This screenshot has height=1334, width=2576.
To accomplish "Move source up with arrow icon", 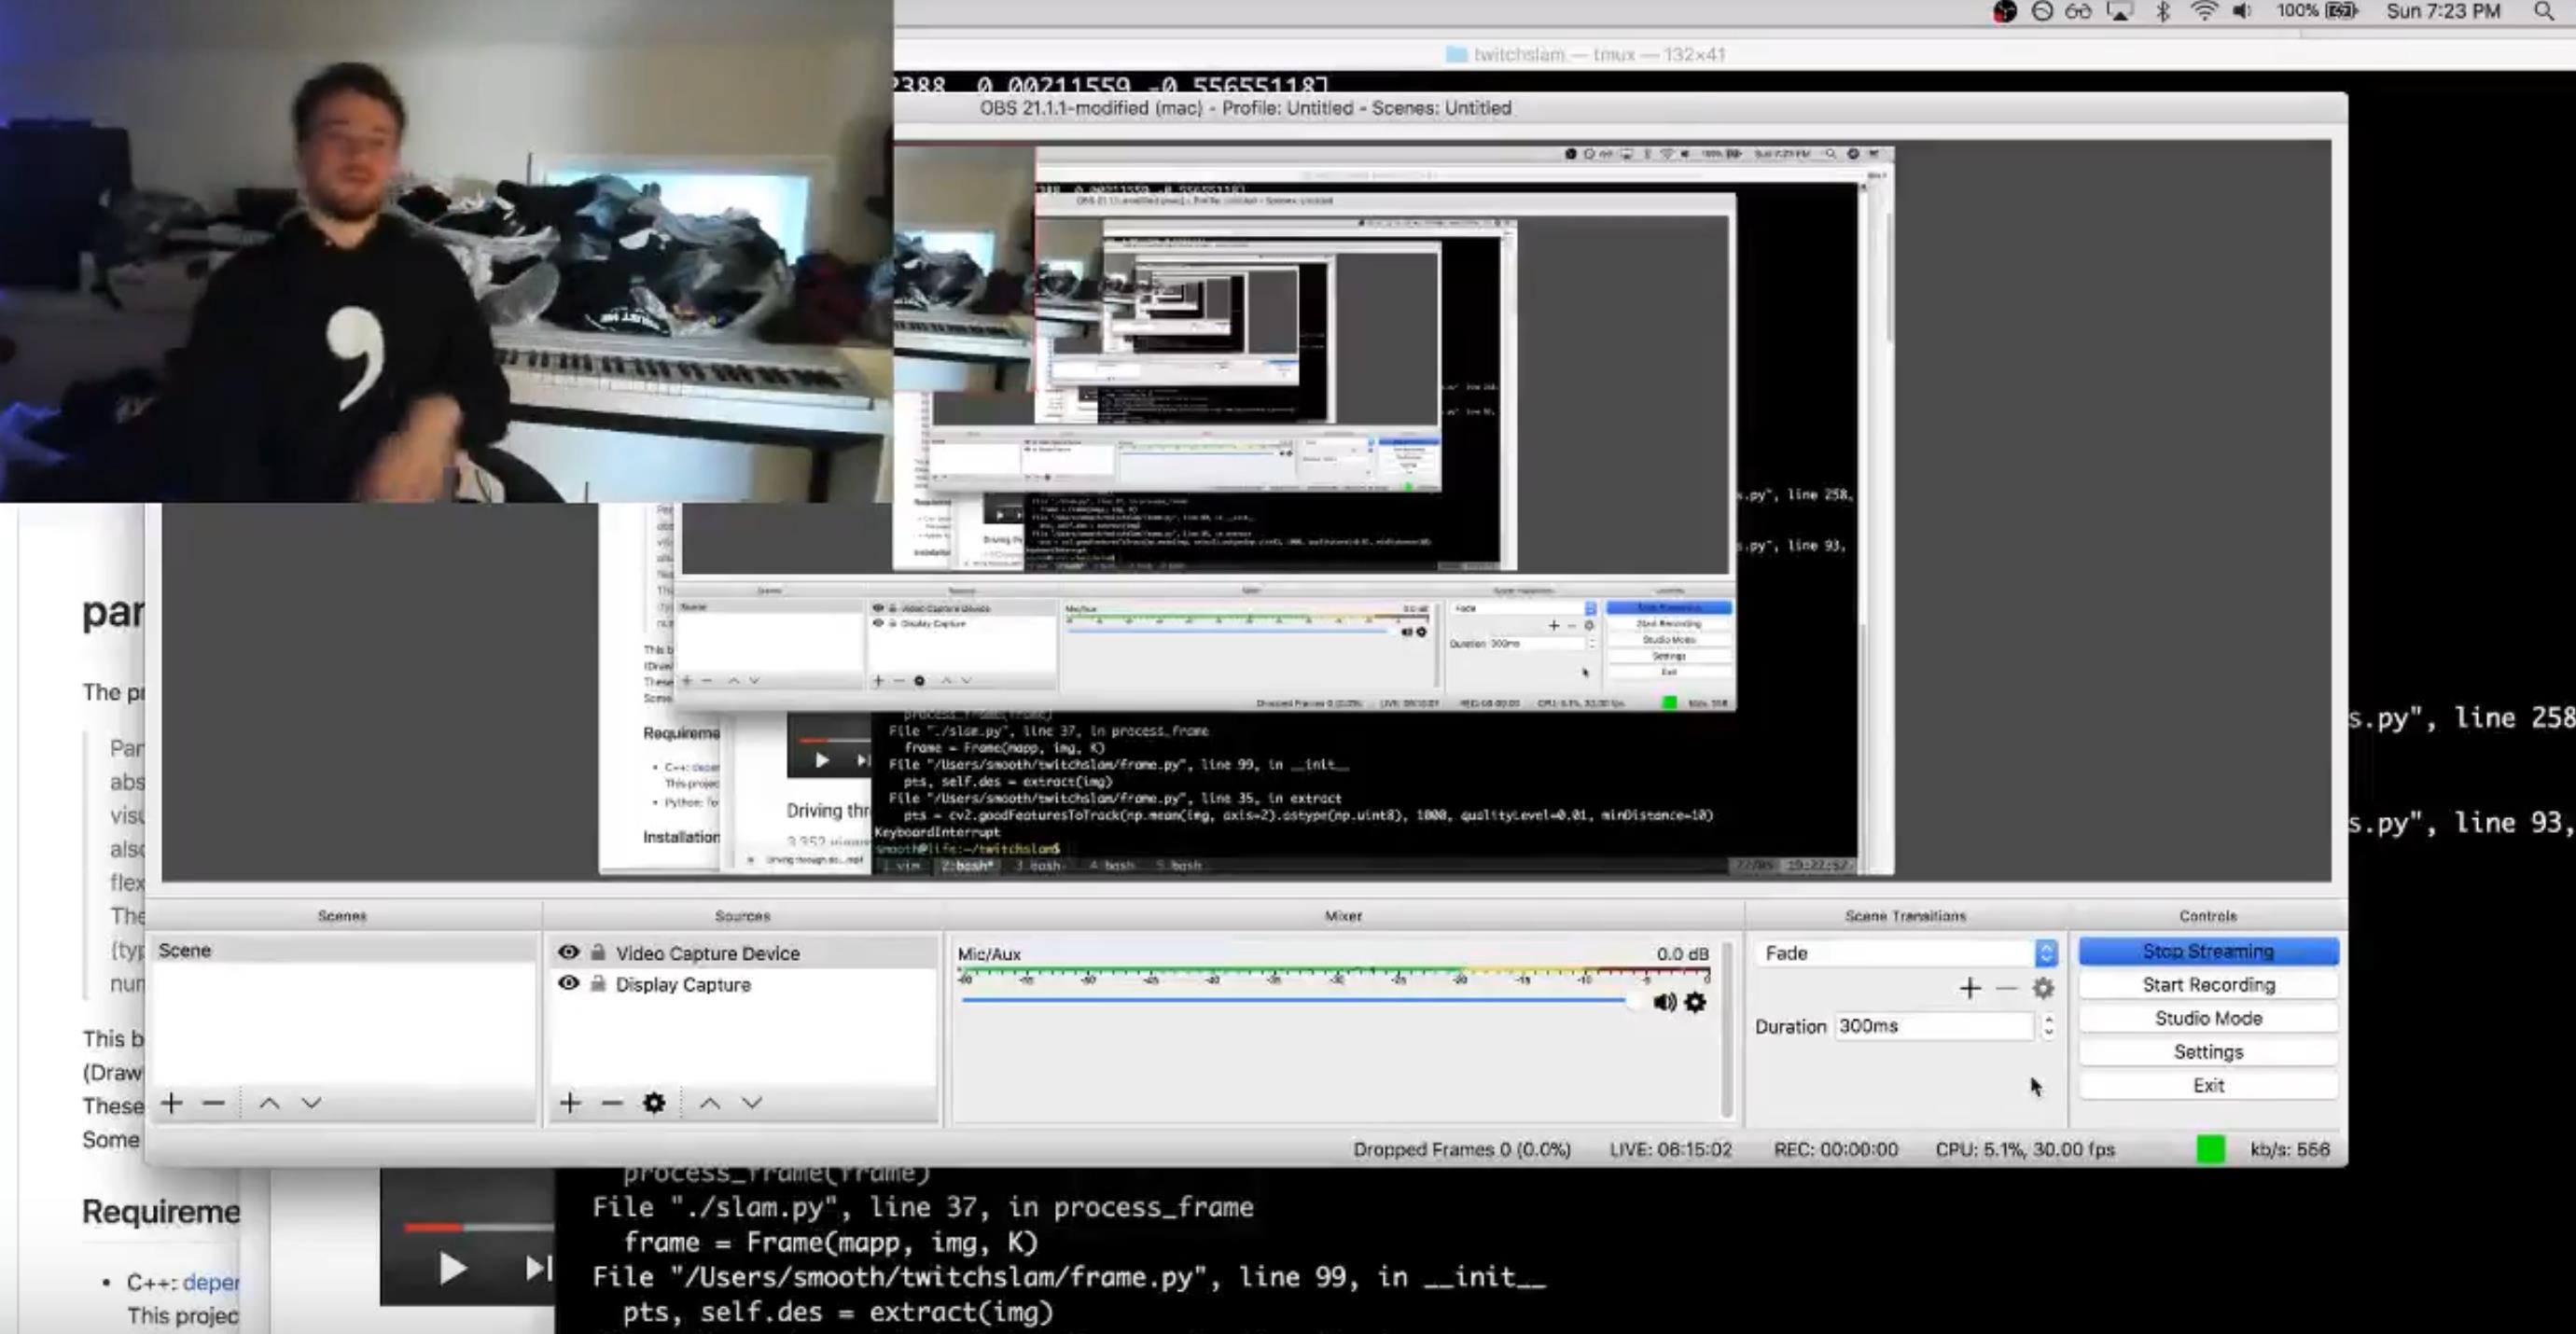I will point(710,1103).
